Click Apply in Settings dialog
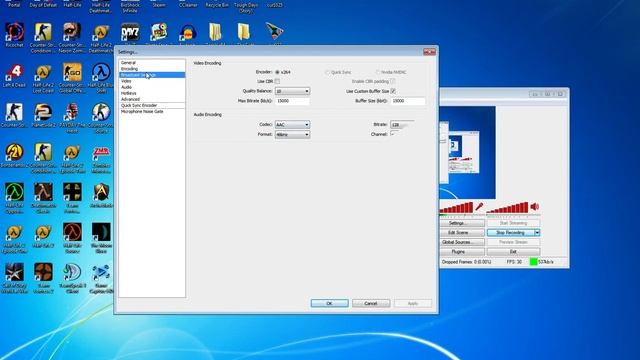Viewport: 640px width, 360px height. 413,303
